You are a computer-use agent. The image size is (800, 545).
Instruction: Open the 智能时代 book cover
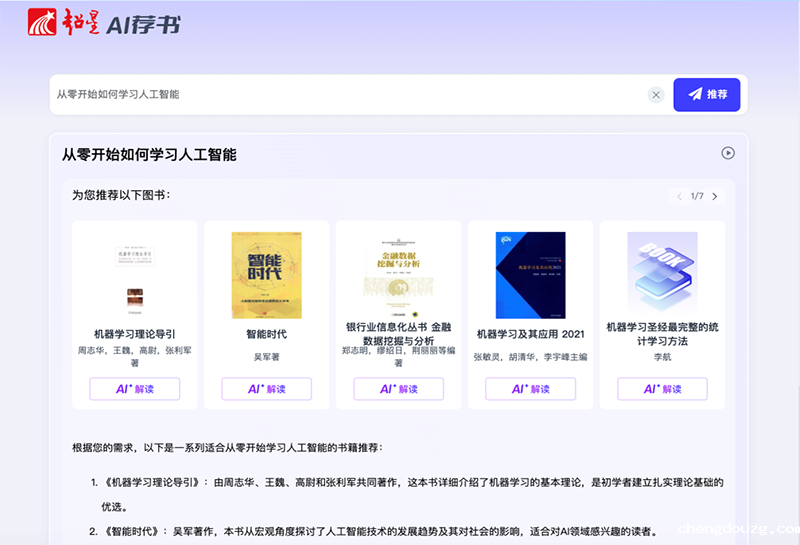pos(266,275)
